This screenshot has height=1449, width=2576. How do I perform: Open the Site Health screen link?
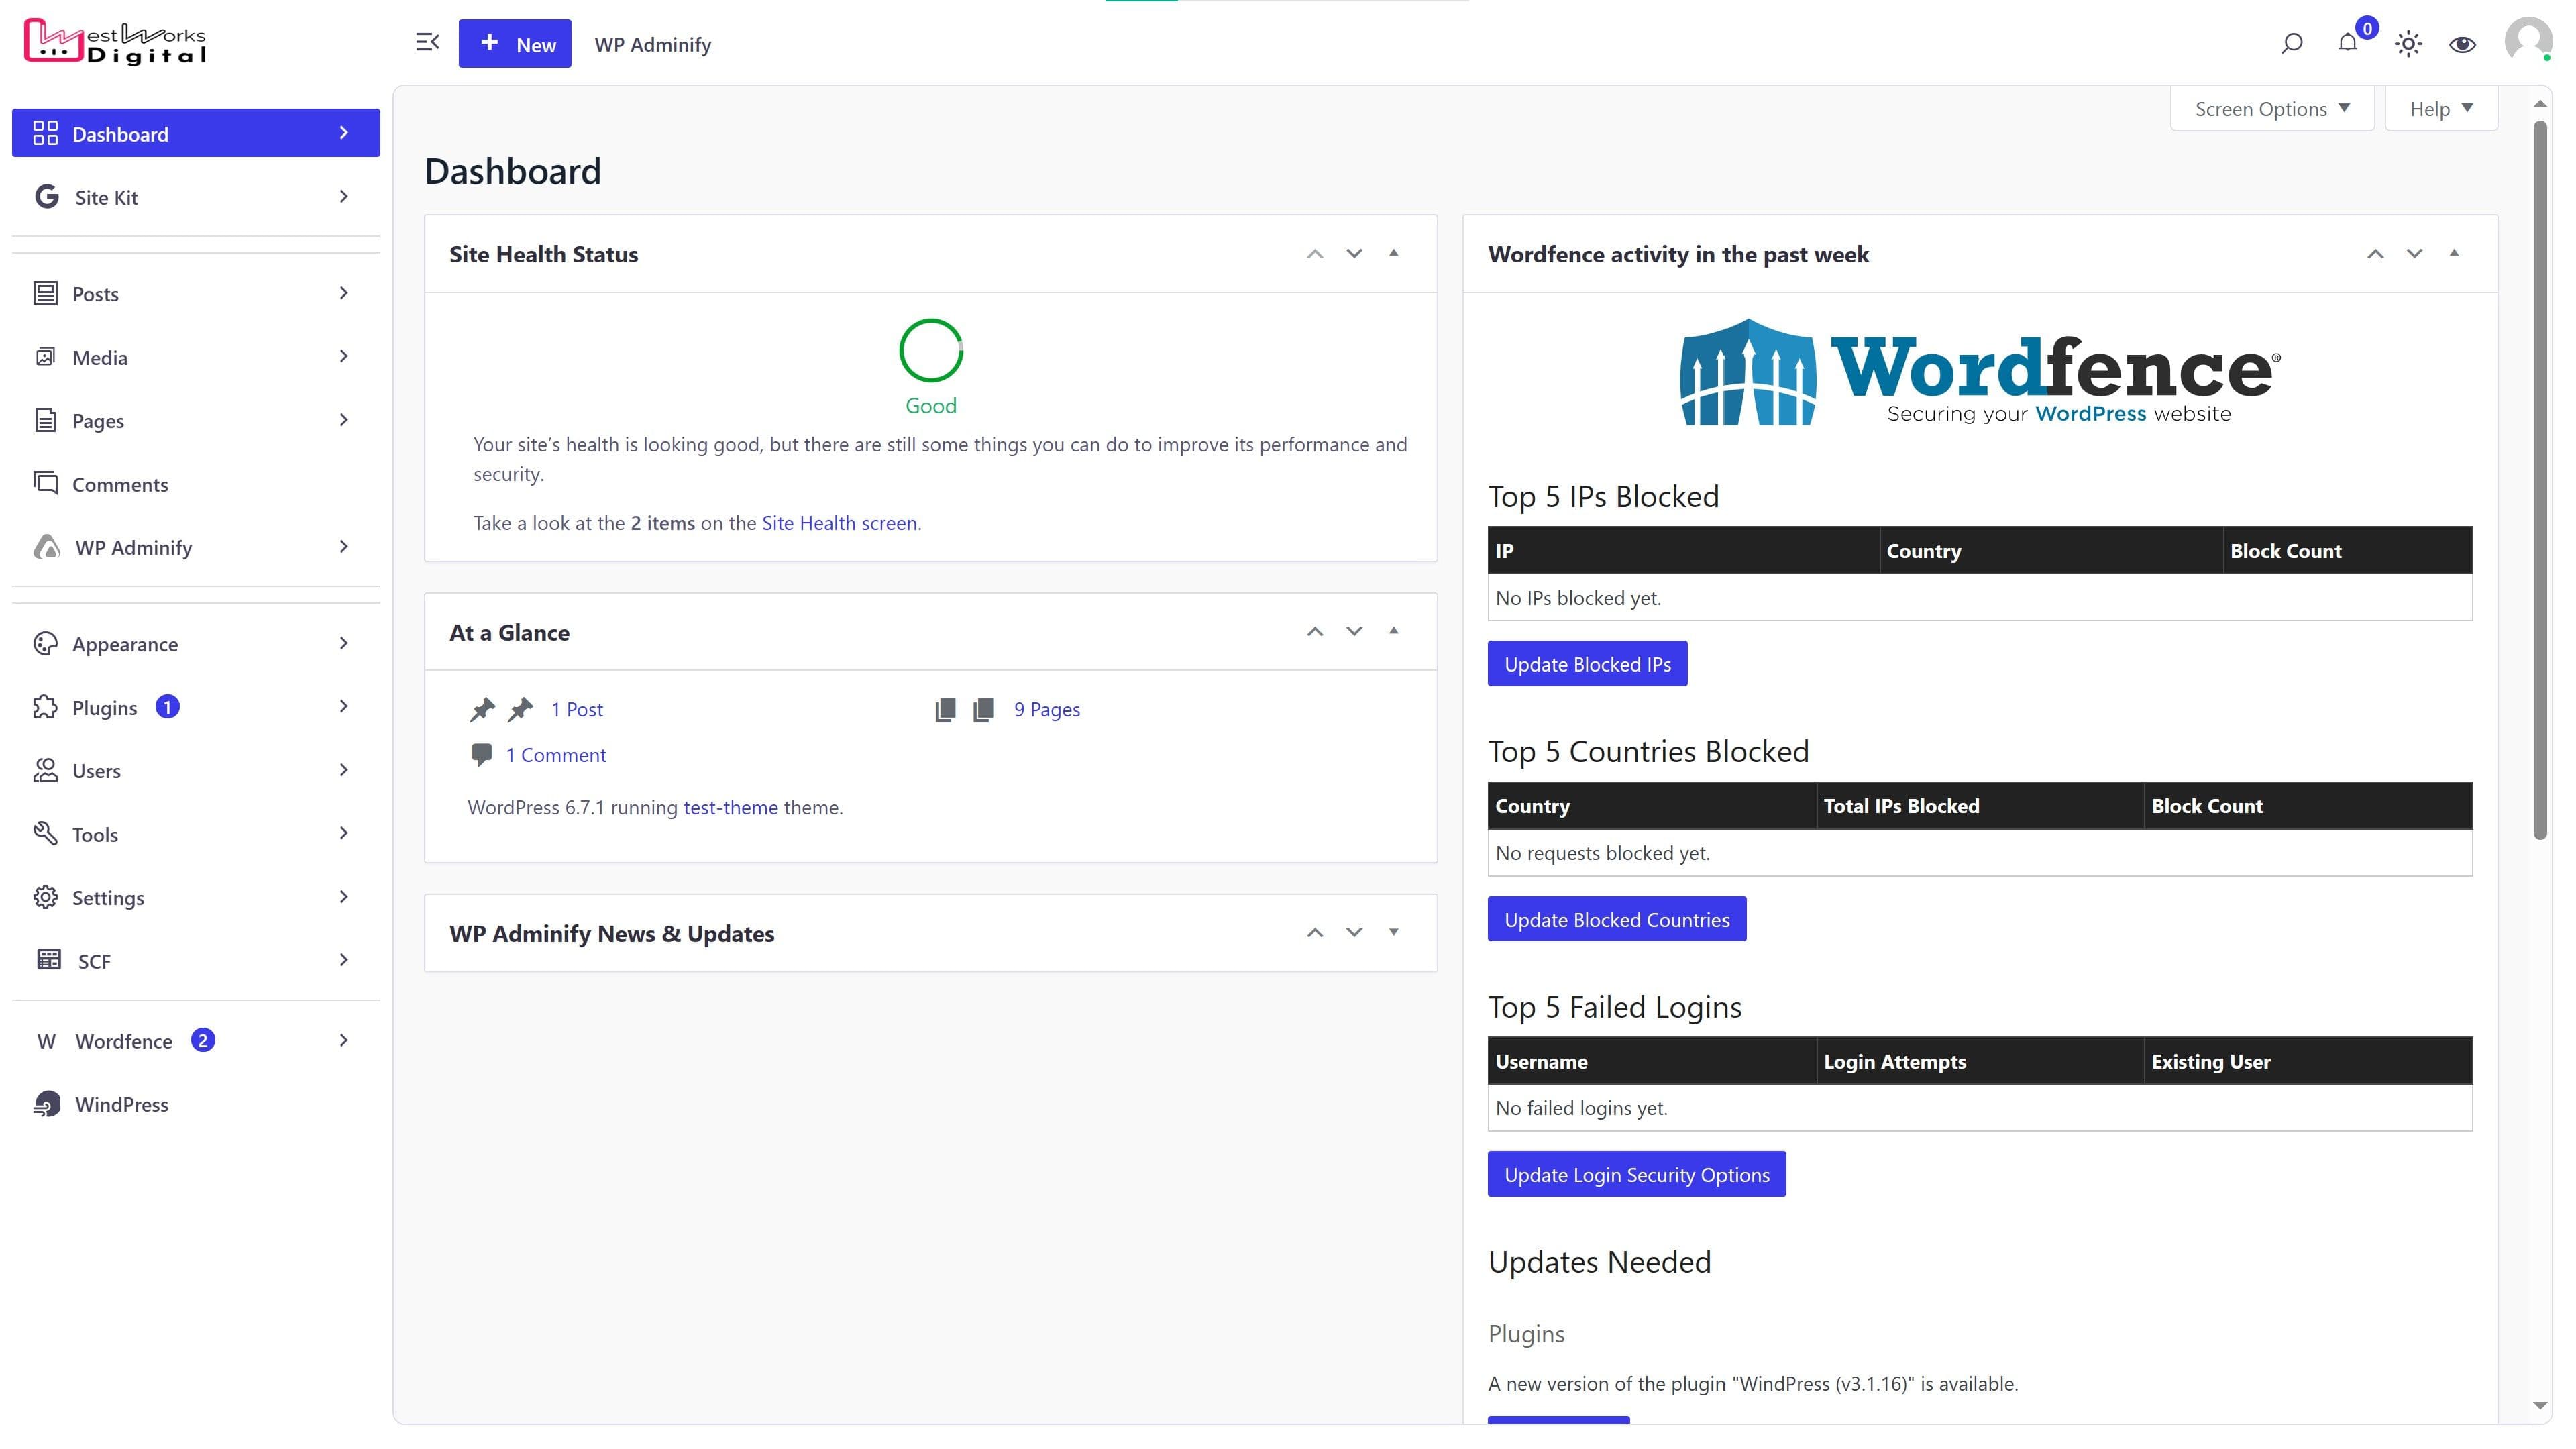838,523
